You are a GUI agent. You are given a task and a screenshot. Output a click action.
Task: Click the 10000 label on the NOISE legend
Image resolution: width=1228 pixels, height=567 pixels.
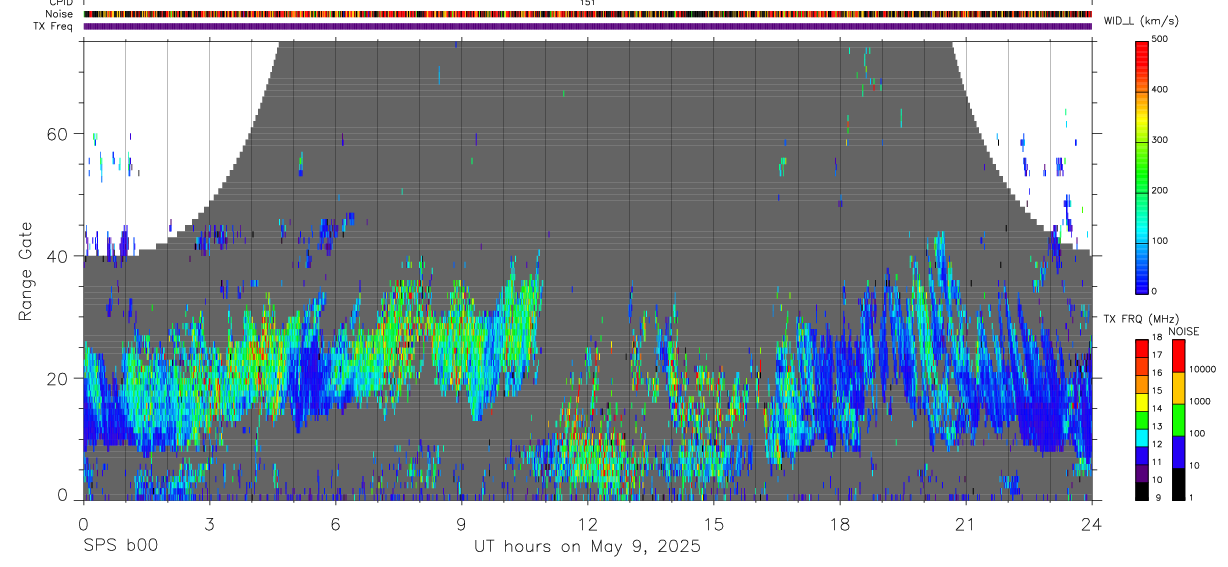pyautogui.click(x=1203, y=370)
